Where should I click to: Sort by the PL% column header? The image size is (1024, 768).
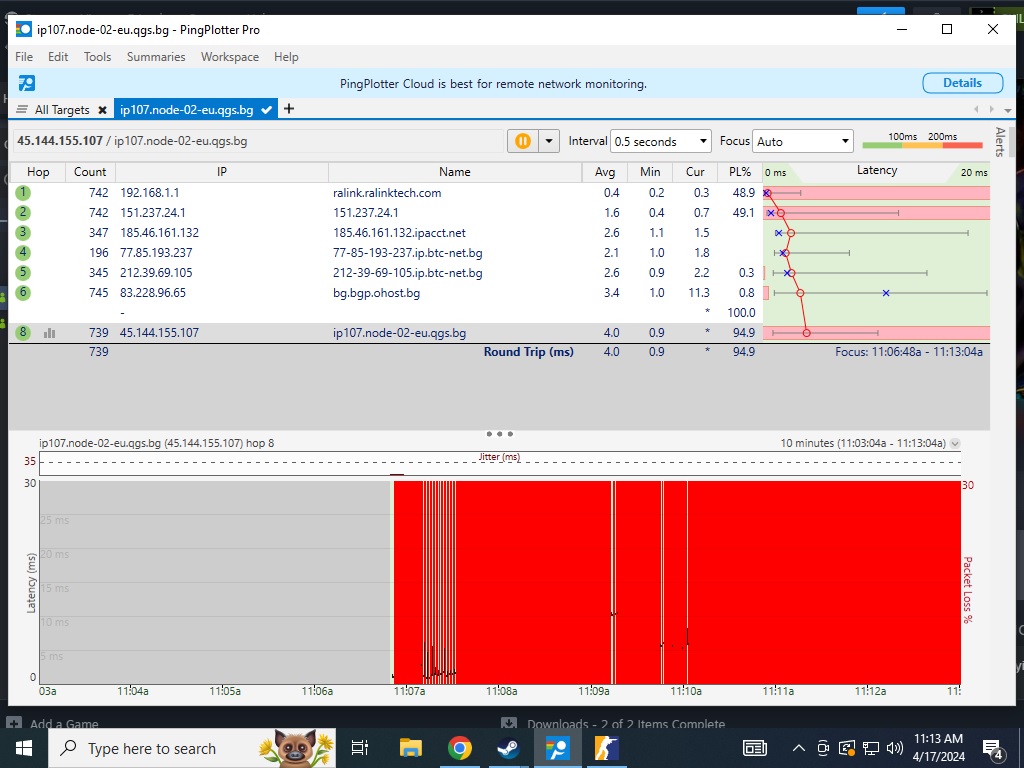point(740,172)
